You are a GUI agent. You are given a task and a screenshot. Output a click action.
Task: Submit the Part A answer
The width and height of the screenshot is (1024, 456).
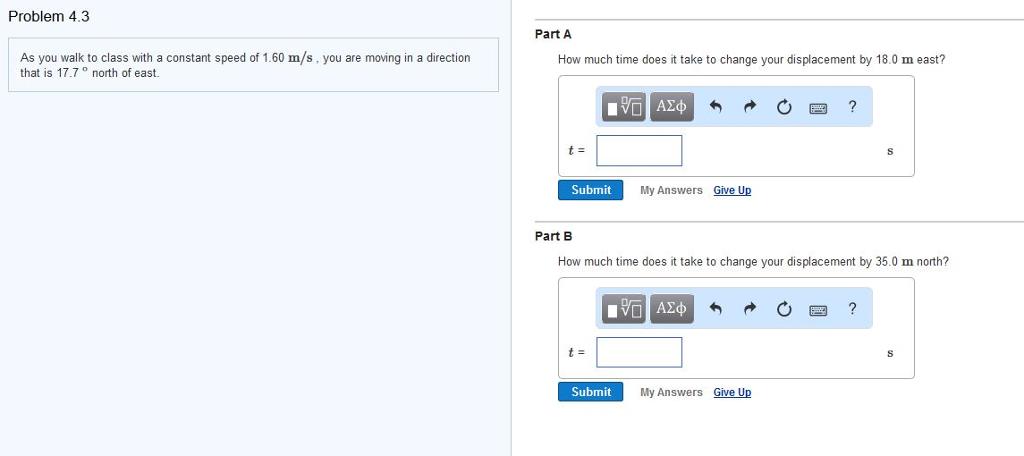click(590, 190)
